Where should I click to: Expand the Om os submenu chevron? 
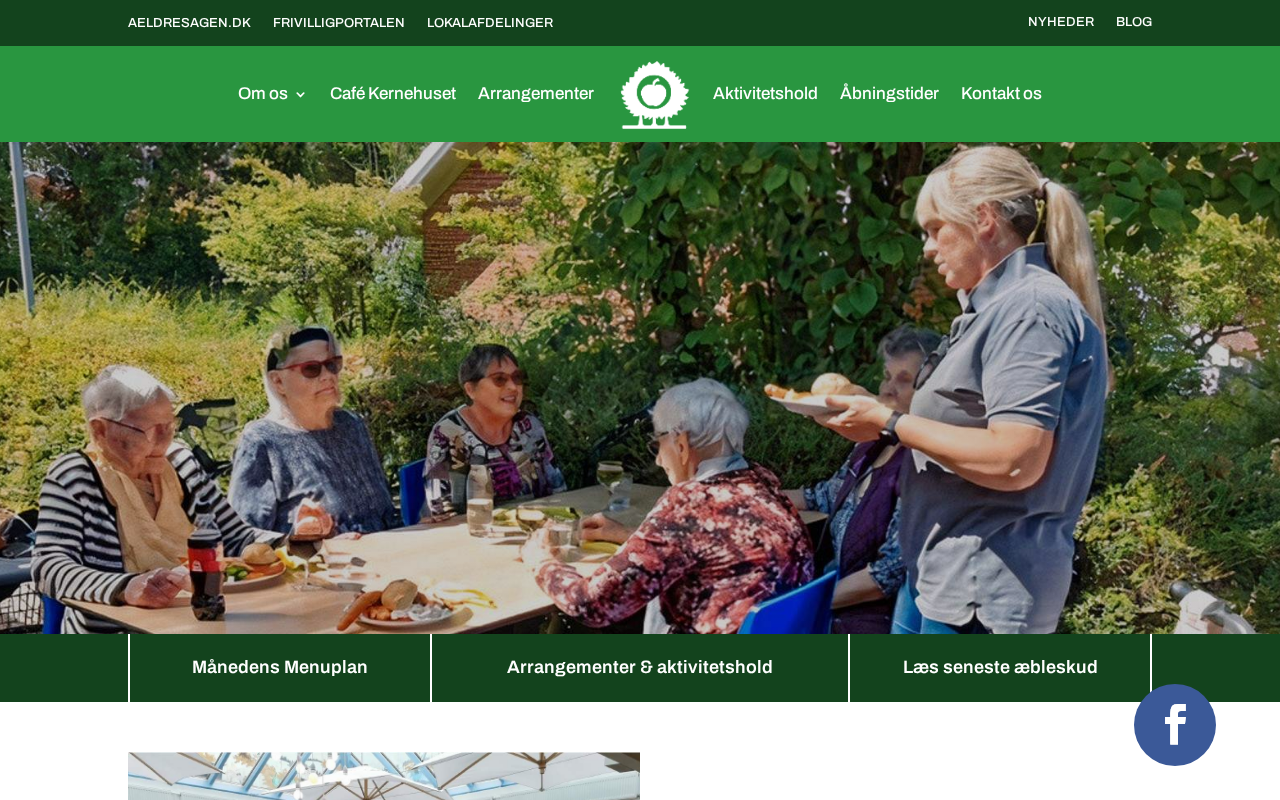pyautogui.click(x=300, y=95)
